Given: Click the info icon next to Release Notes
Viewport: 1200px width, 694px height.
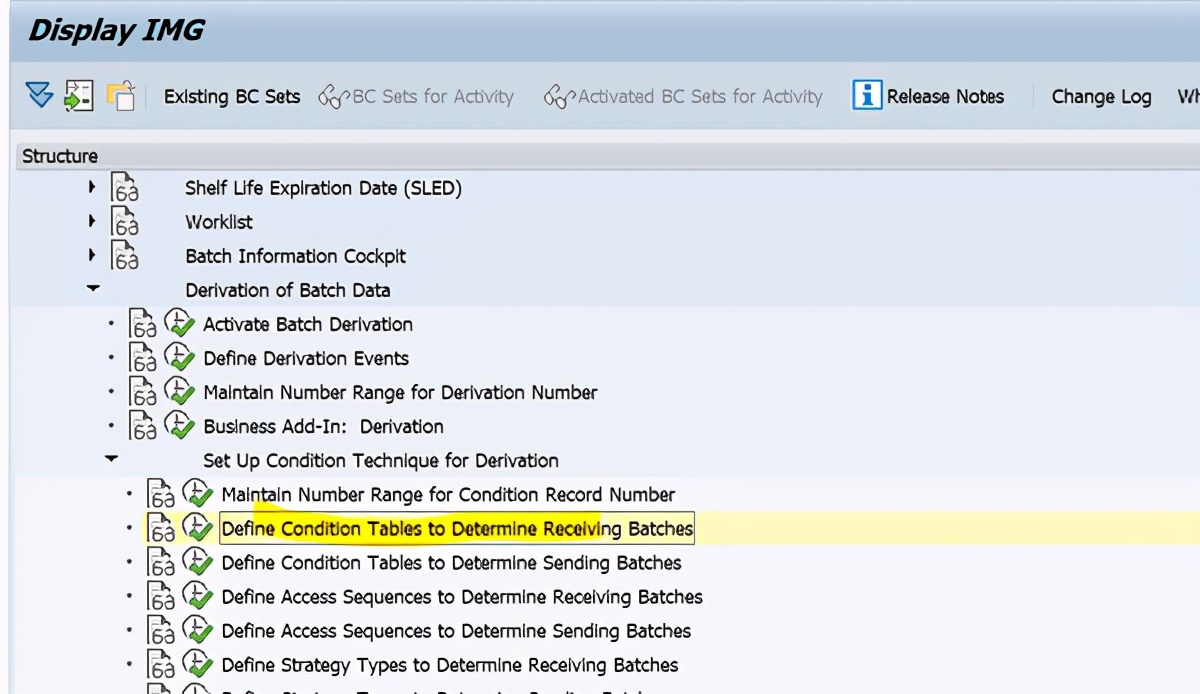Looking at the screenshot, I should [869, 96].
